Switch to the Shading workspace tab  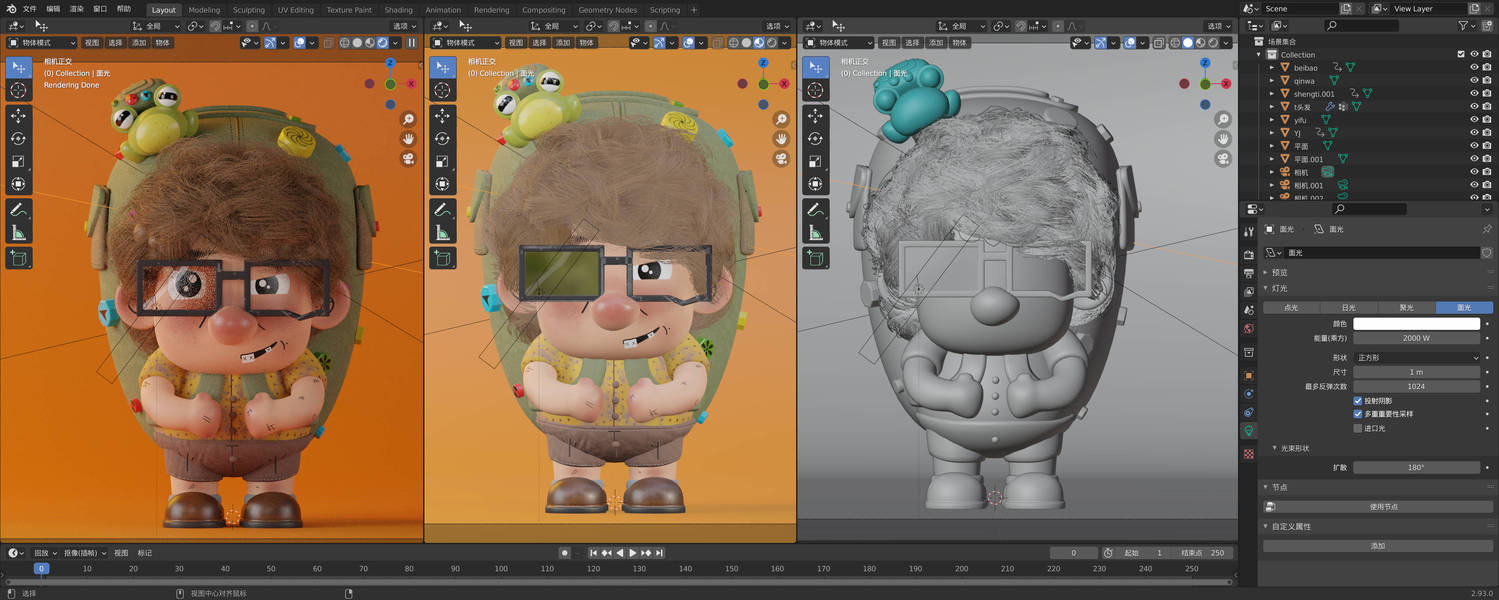coord(398,10)
